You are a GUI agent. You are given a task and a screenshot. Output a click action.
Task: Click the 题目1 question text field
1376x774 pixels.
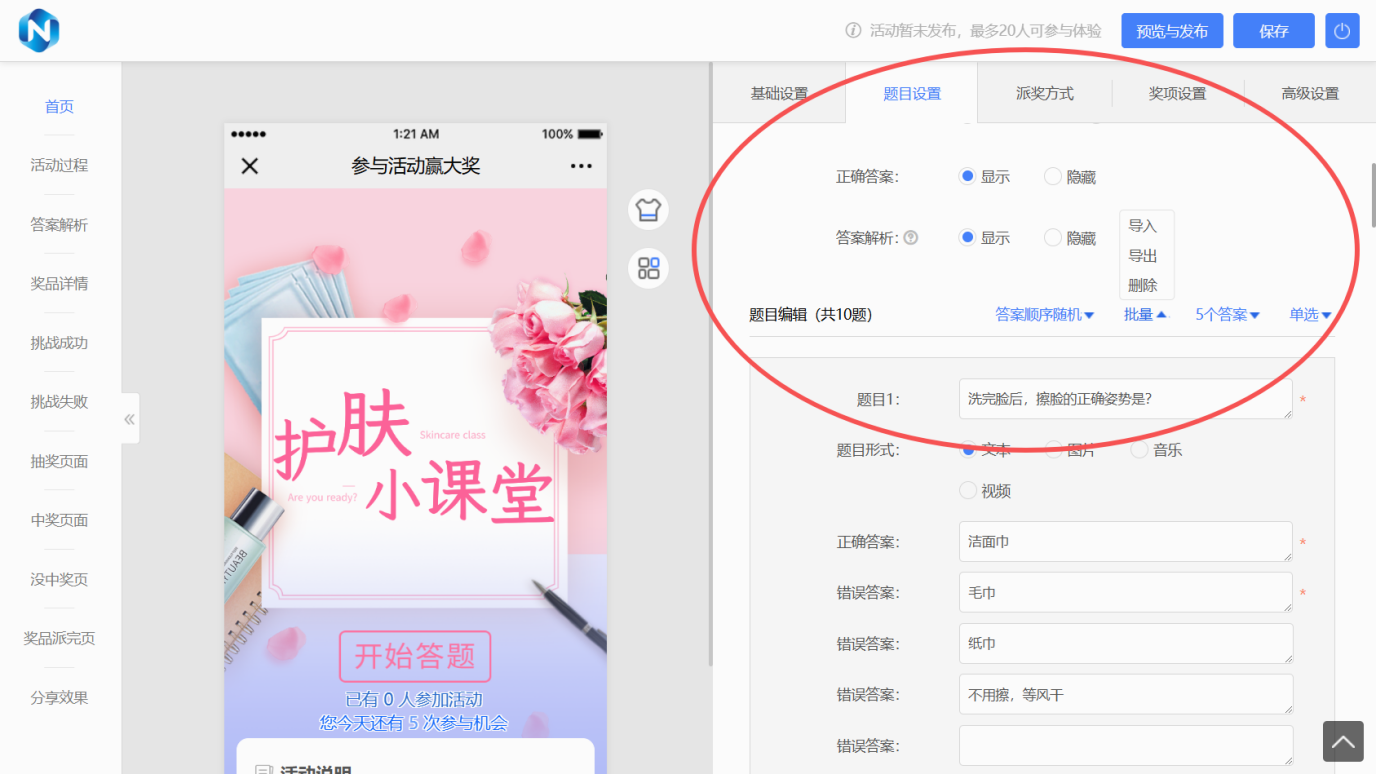[1124, 399]
